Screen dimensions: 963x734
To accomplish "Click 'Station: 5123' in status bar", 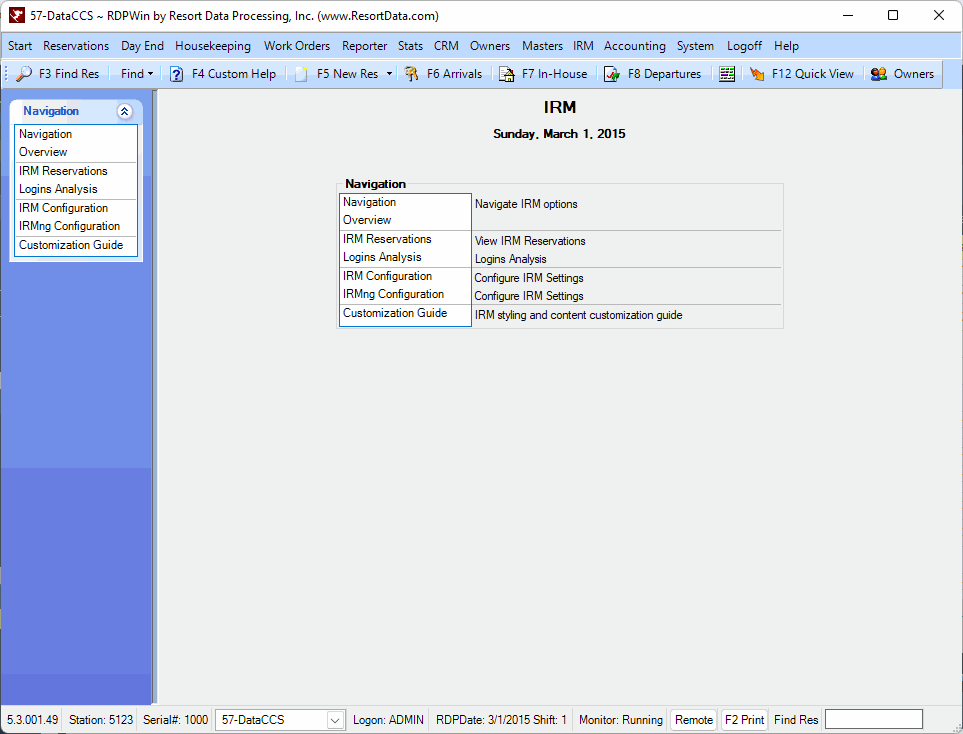I will pyautogui.click(x=101, y=720).
